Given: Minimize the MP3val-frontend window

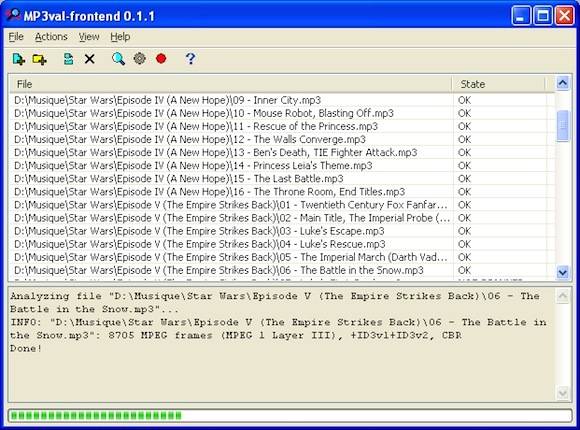Looking at the screenshot, I should coord(520,16).
